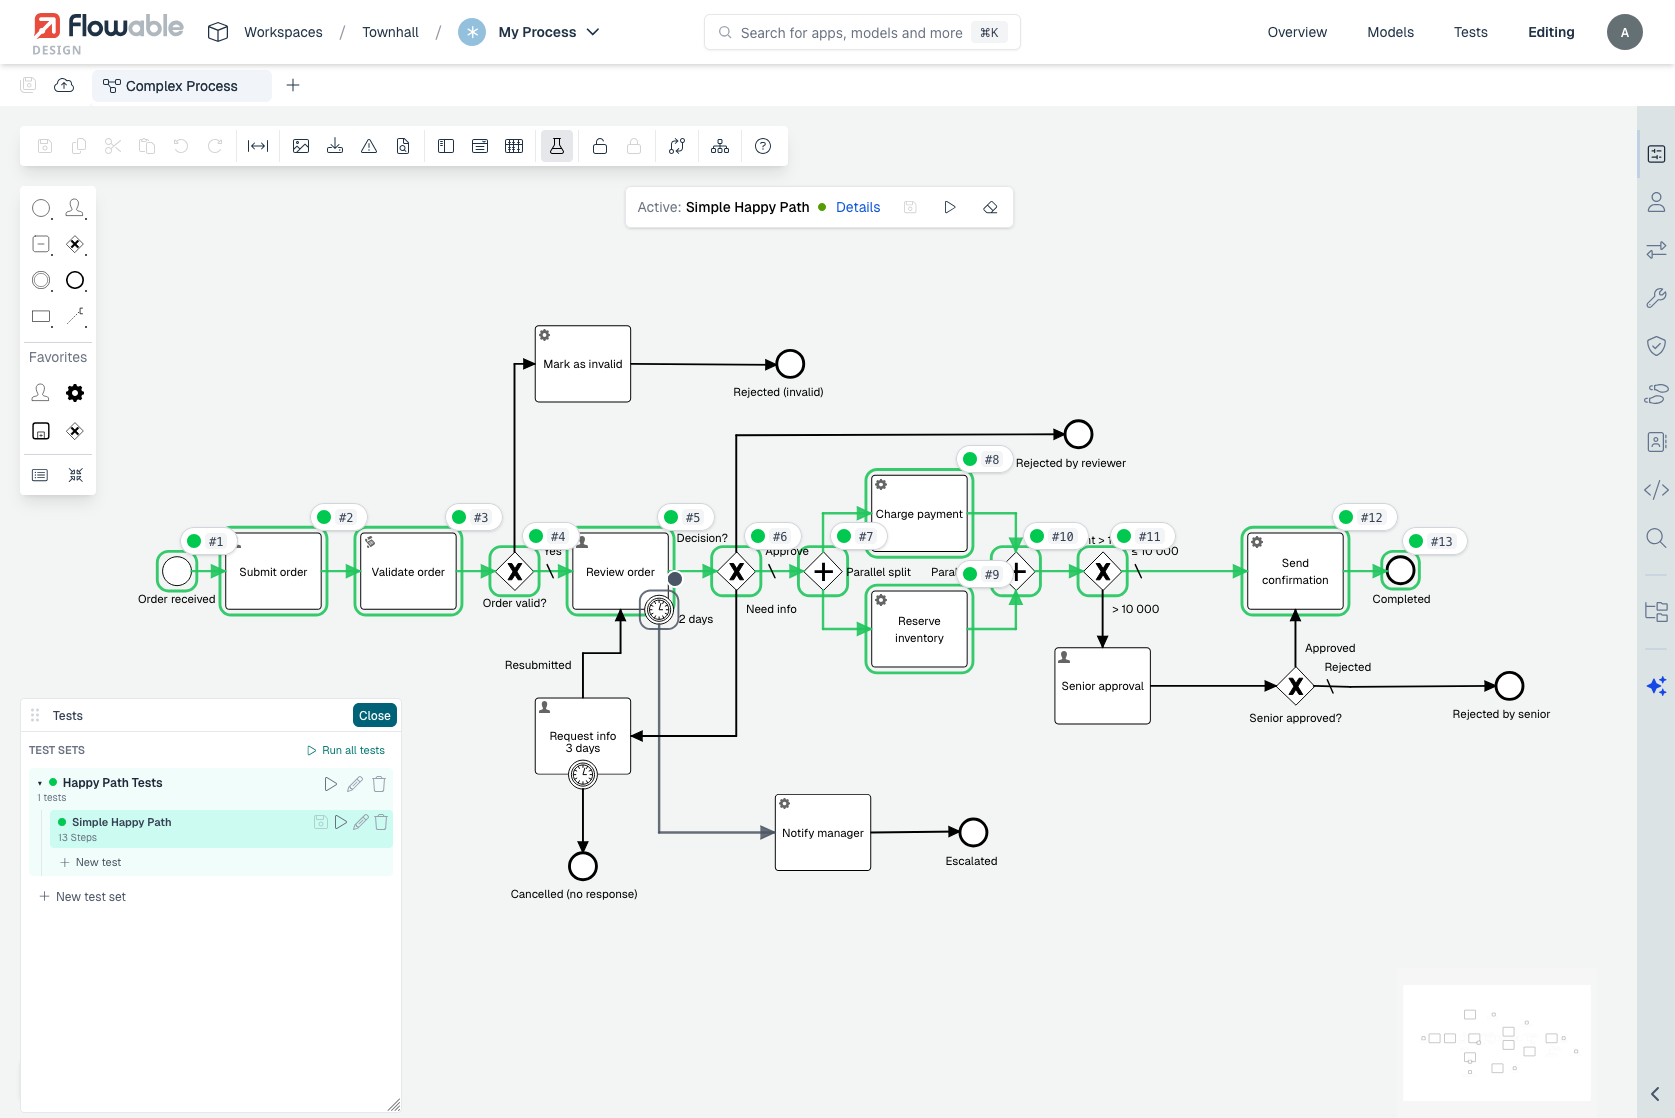Click the grid table view icon
The height and width of the screenshot is (1118, 1675).
click(x=514, y=146)
